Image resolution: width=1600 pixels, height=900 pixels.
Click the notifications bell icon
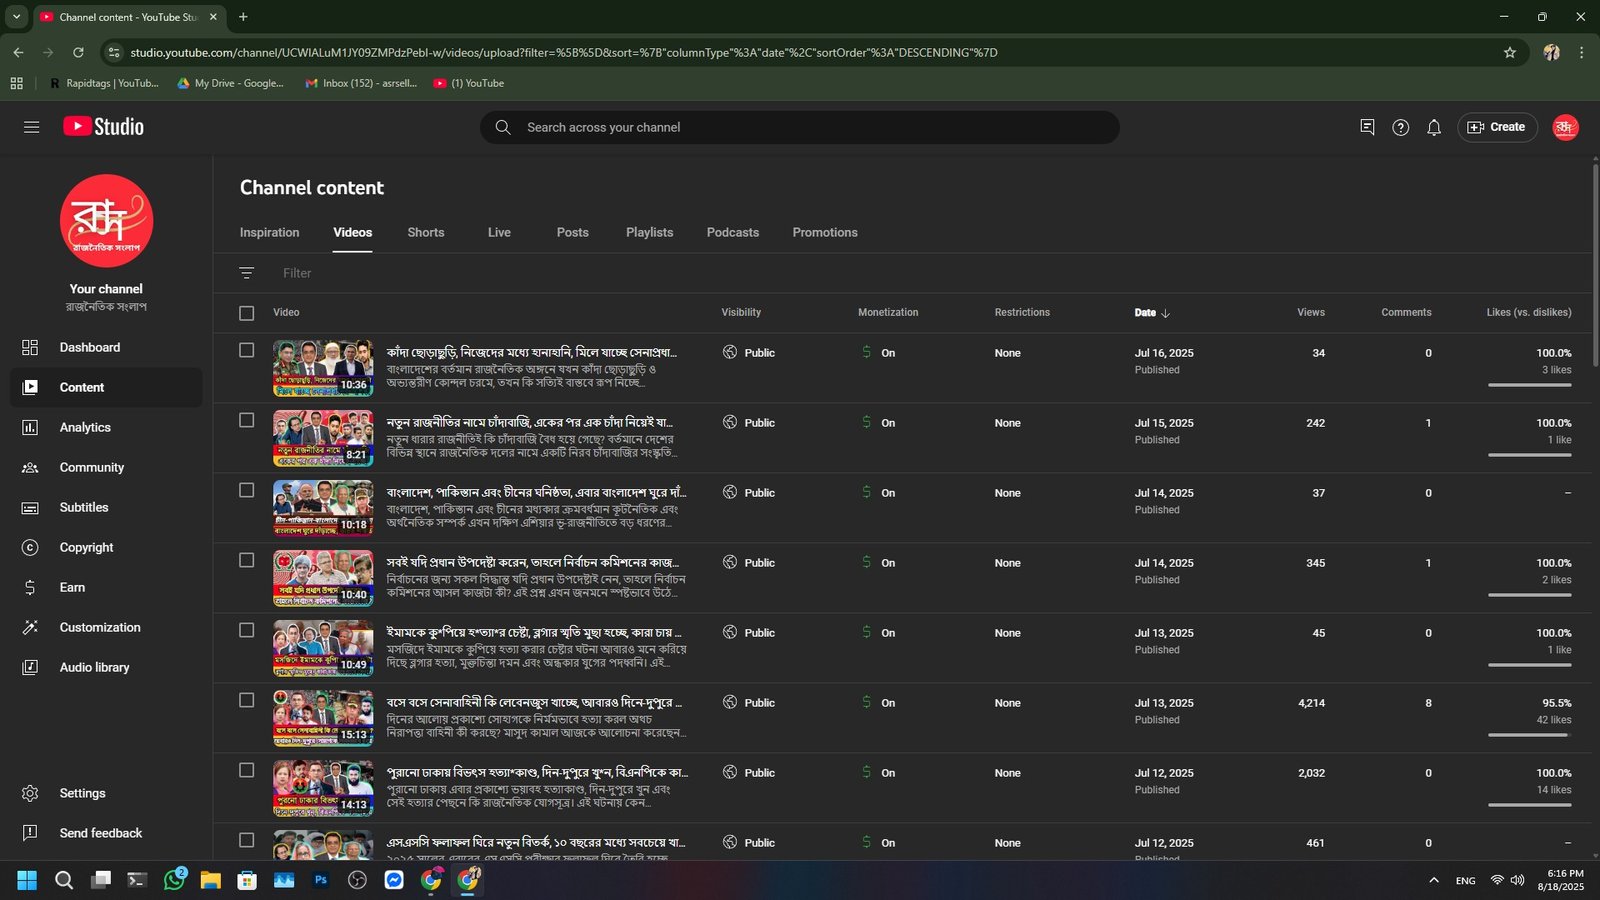(1433, 127)
